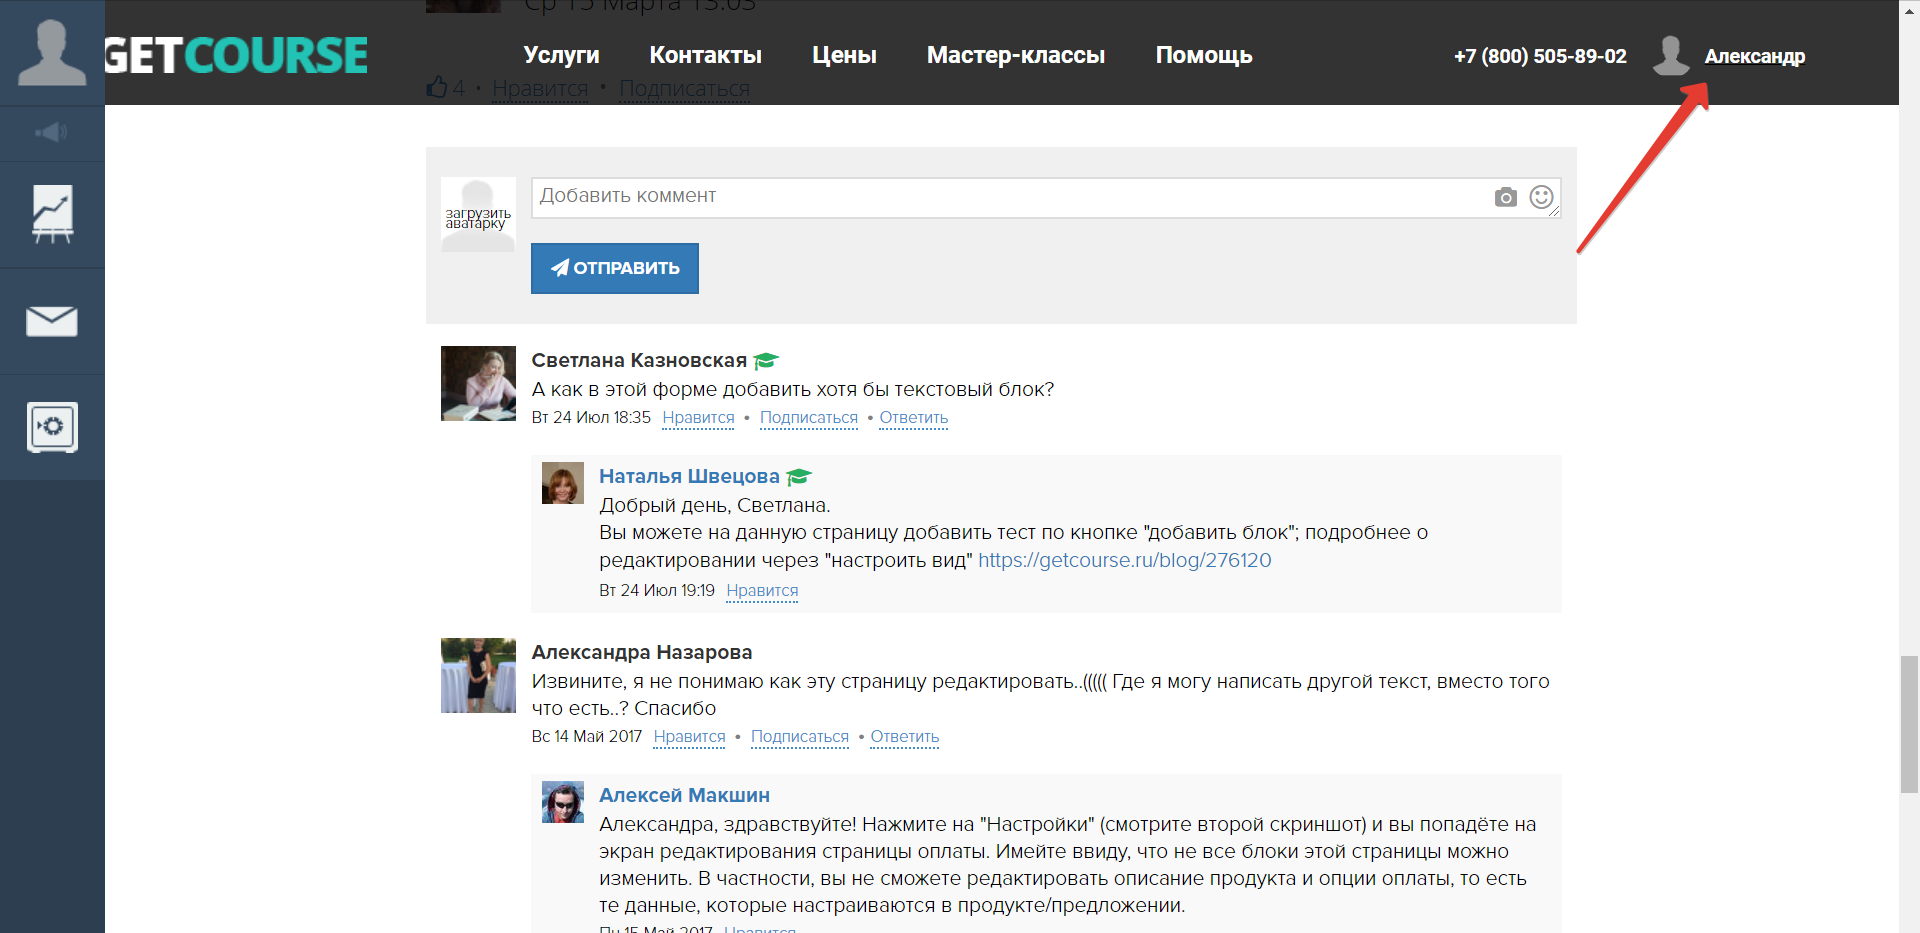Go to the Цены menu item
This screenshot has height=933, width=1920.
(x=844, y=56)
